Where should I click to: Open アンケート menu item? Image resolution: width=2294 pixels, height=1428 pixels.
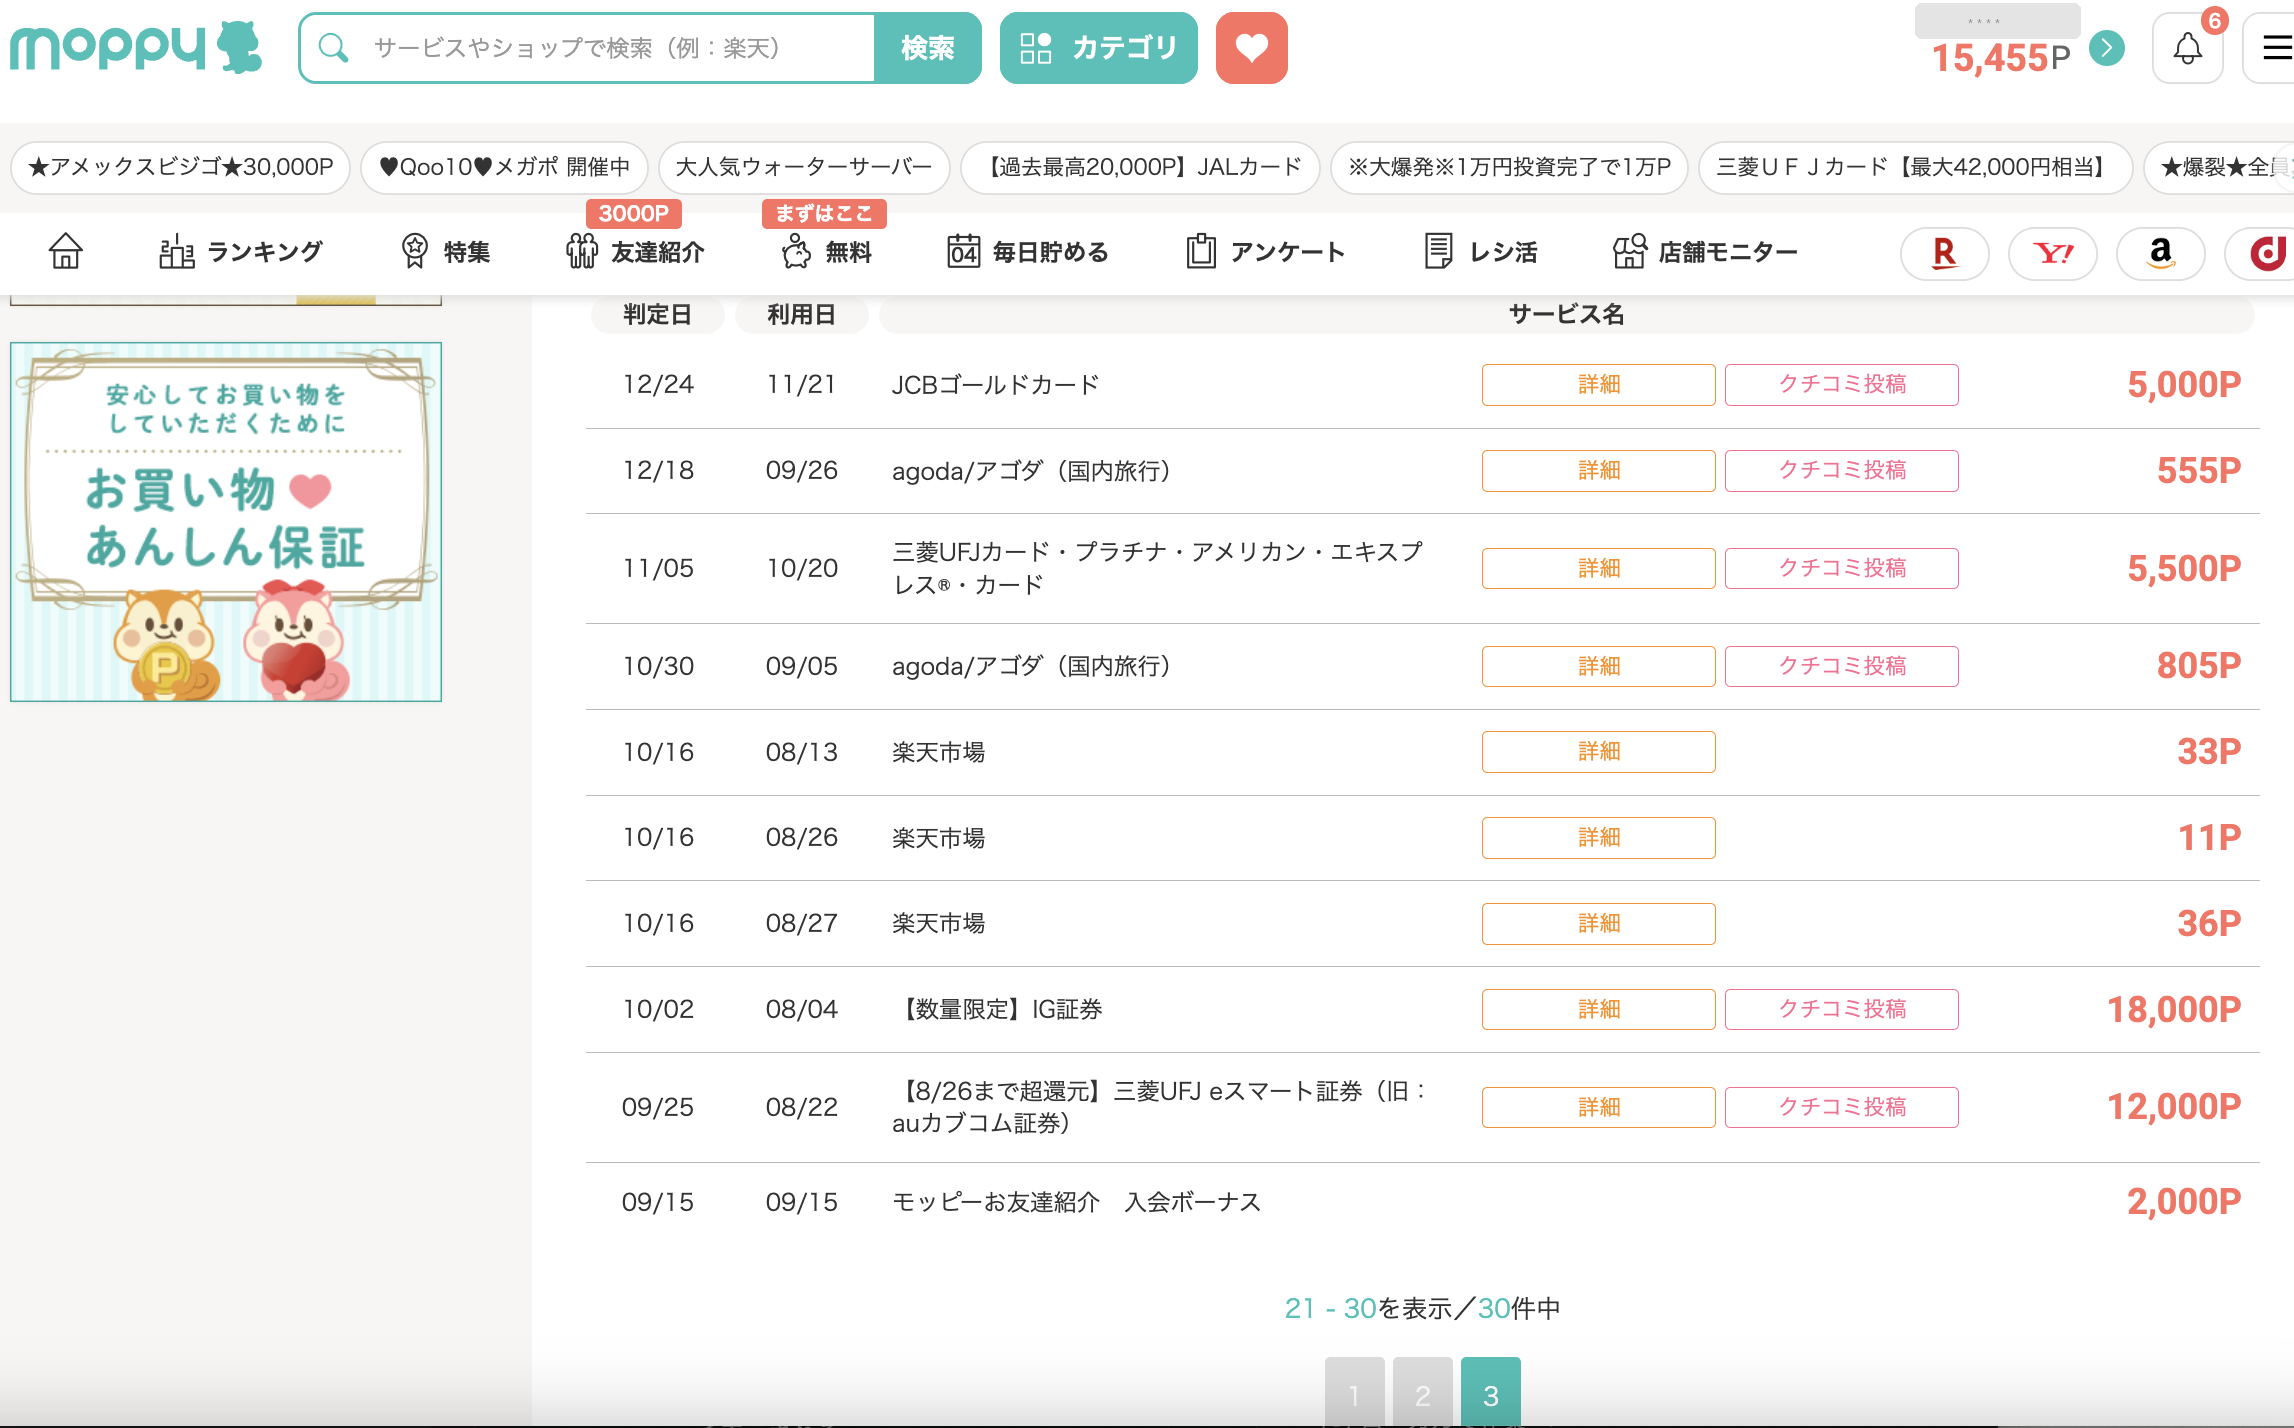pyautogui.click(x=1265, y=252)
